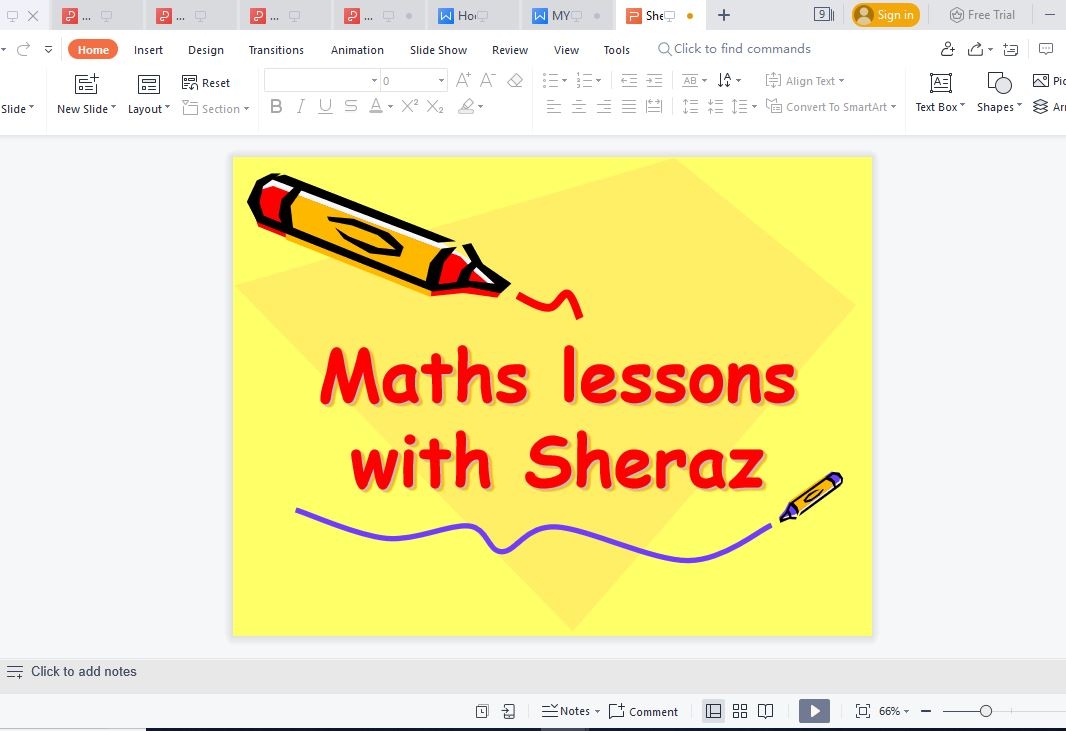Click the notes area to add notes
This screenshot has width=1066, height=731.
click(84, 672)
